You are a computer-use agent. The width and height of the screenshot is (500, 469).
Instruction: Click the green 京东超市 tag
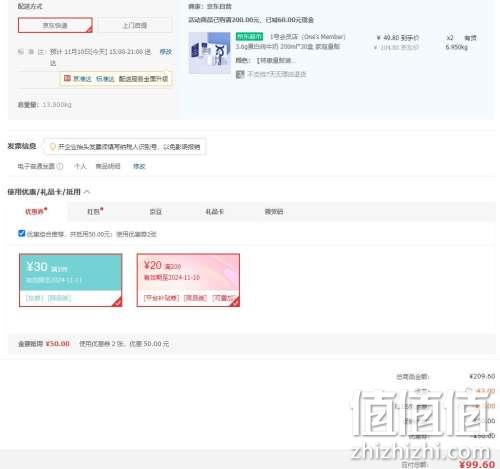click(249, 36)
